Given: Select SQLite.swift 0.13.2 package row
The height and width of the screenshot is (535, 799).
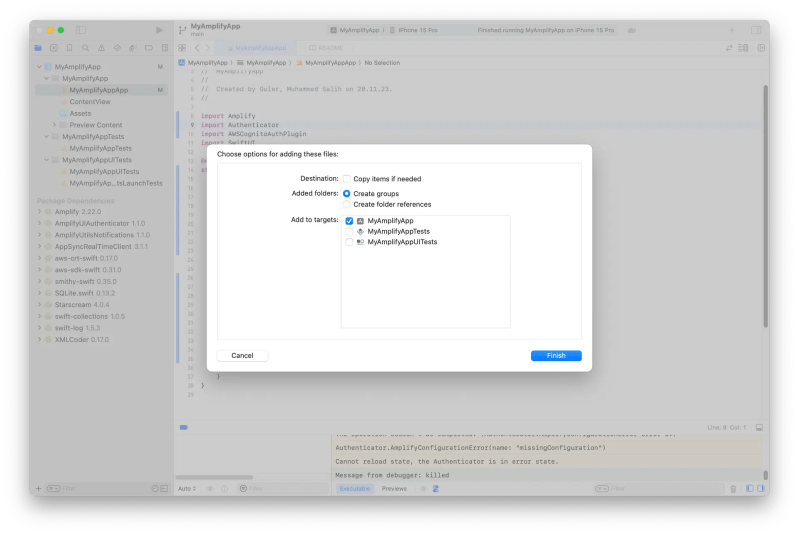Looking at the screenshot, I should coord(101,293).
